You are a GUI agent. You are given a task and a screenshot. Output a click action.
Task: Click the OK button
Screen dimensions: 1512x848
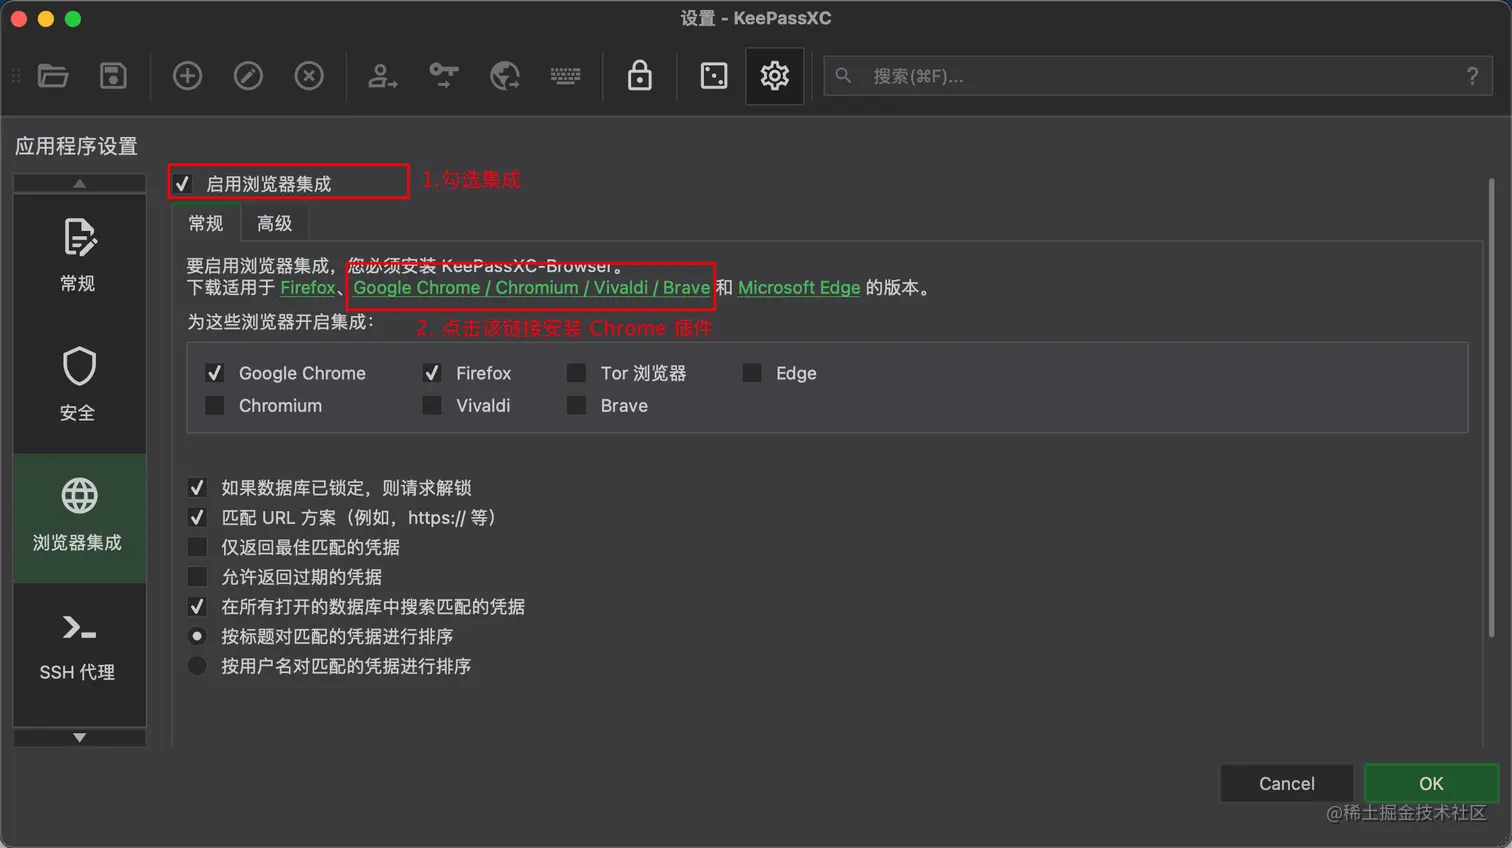click(1431, 784)
